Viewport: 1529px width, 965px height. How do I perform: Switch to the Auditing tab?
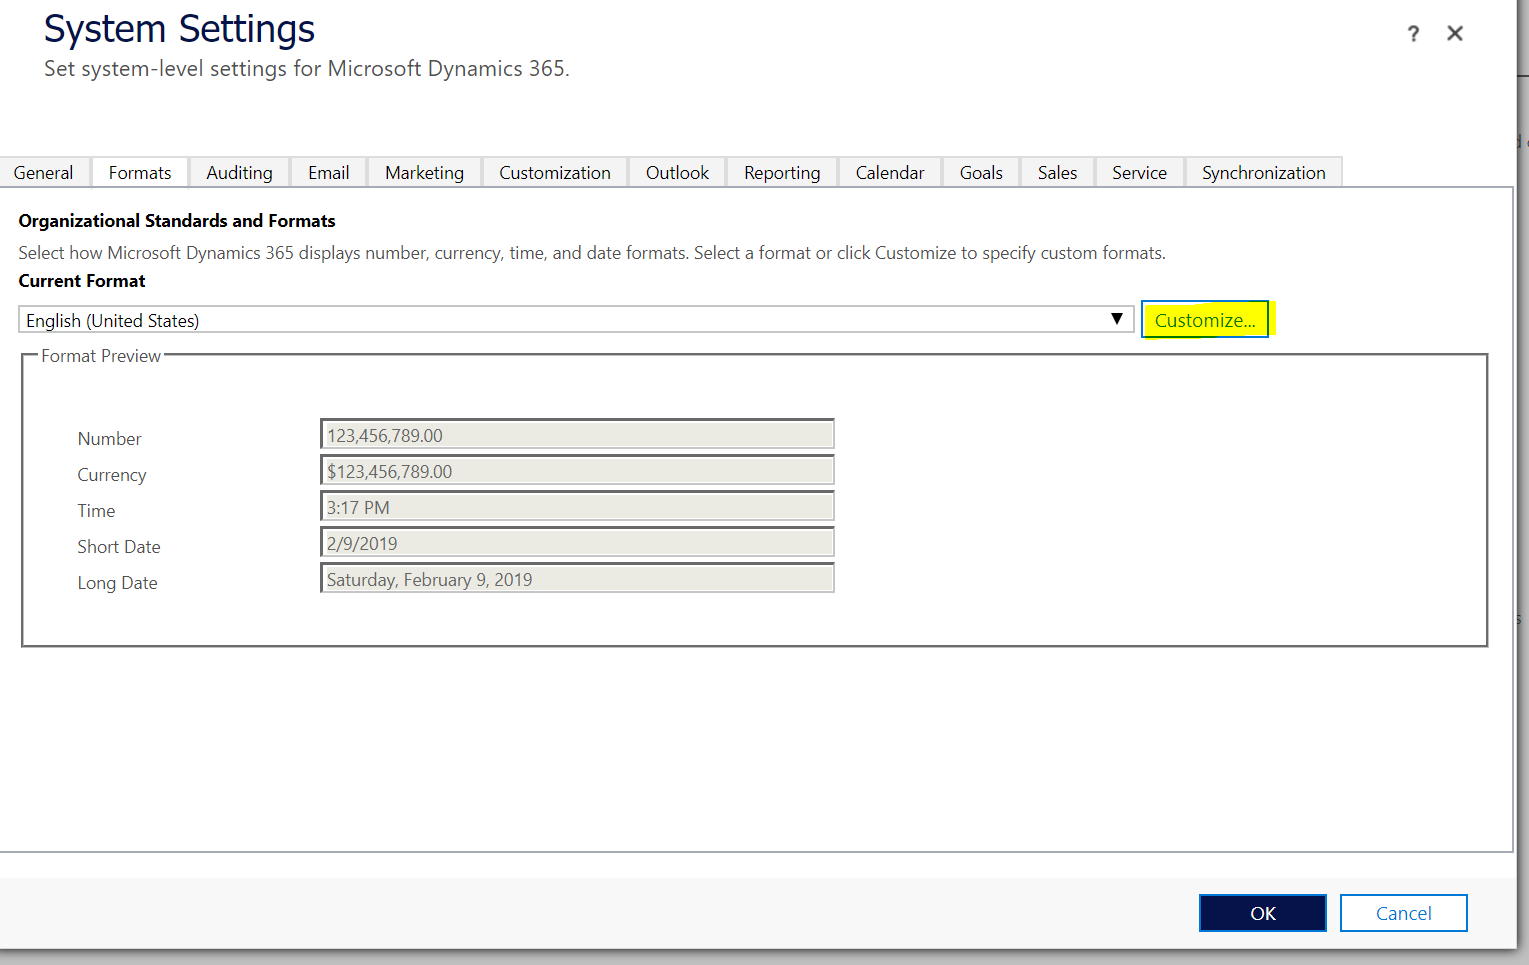point(238,172)
